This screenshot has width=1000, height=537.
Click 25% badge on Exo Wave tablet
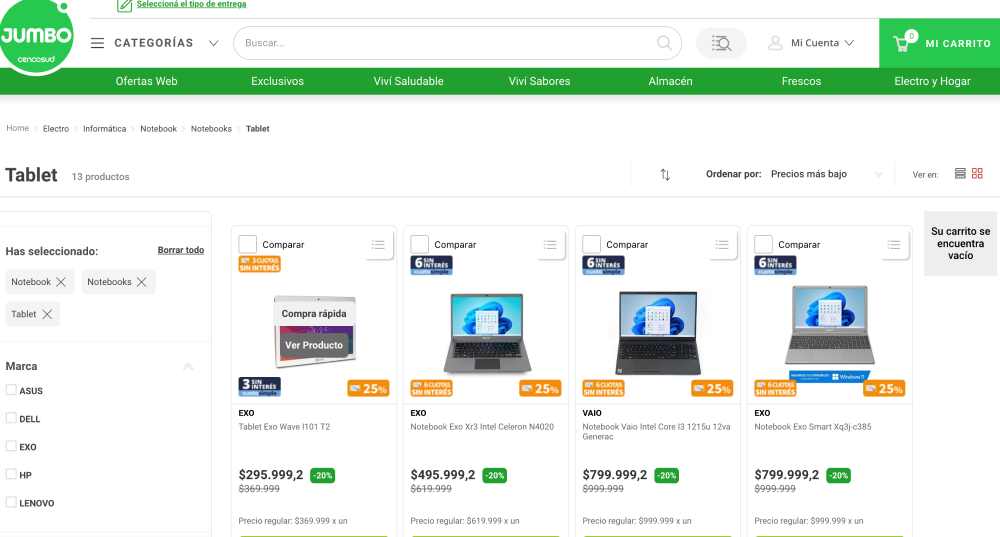(368, 388)
